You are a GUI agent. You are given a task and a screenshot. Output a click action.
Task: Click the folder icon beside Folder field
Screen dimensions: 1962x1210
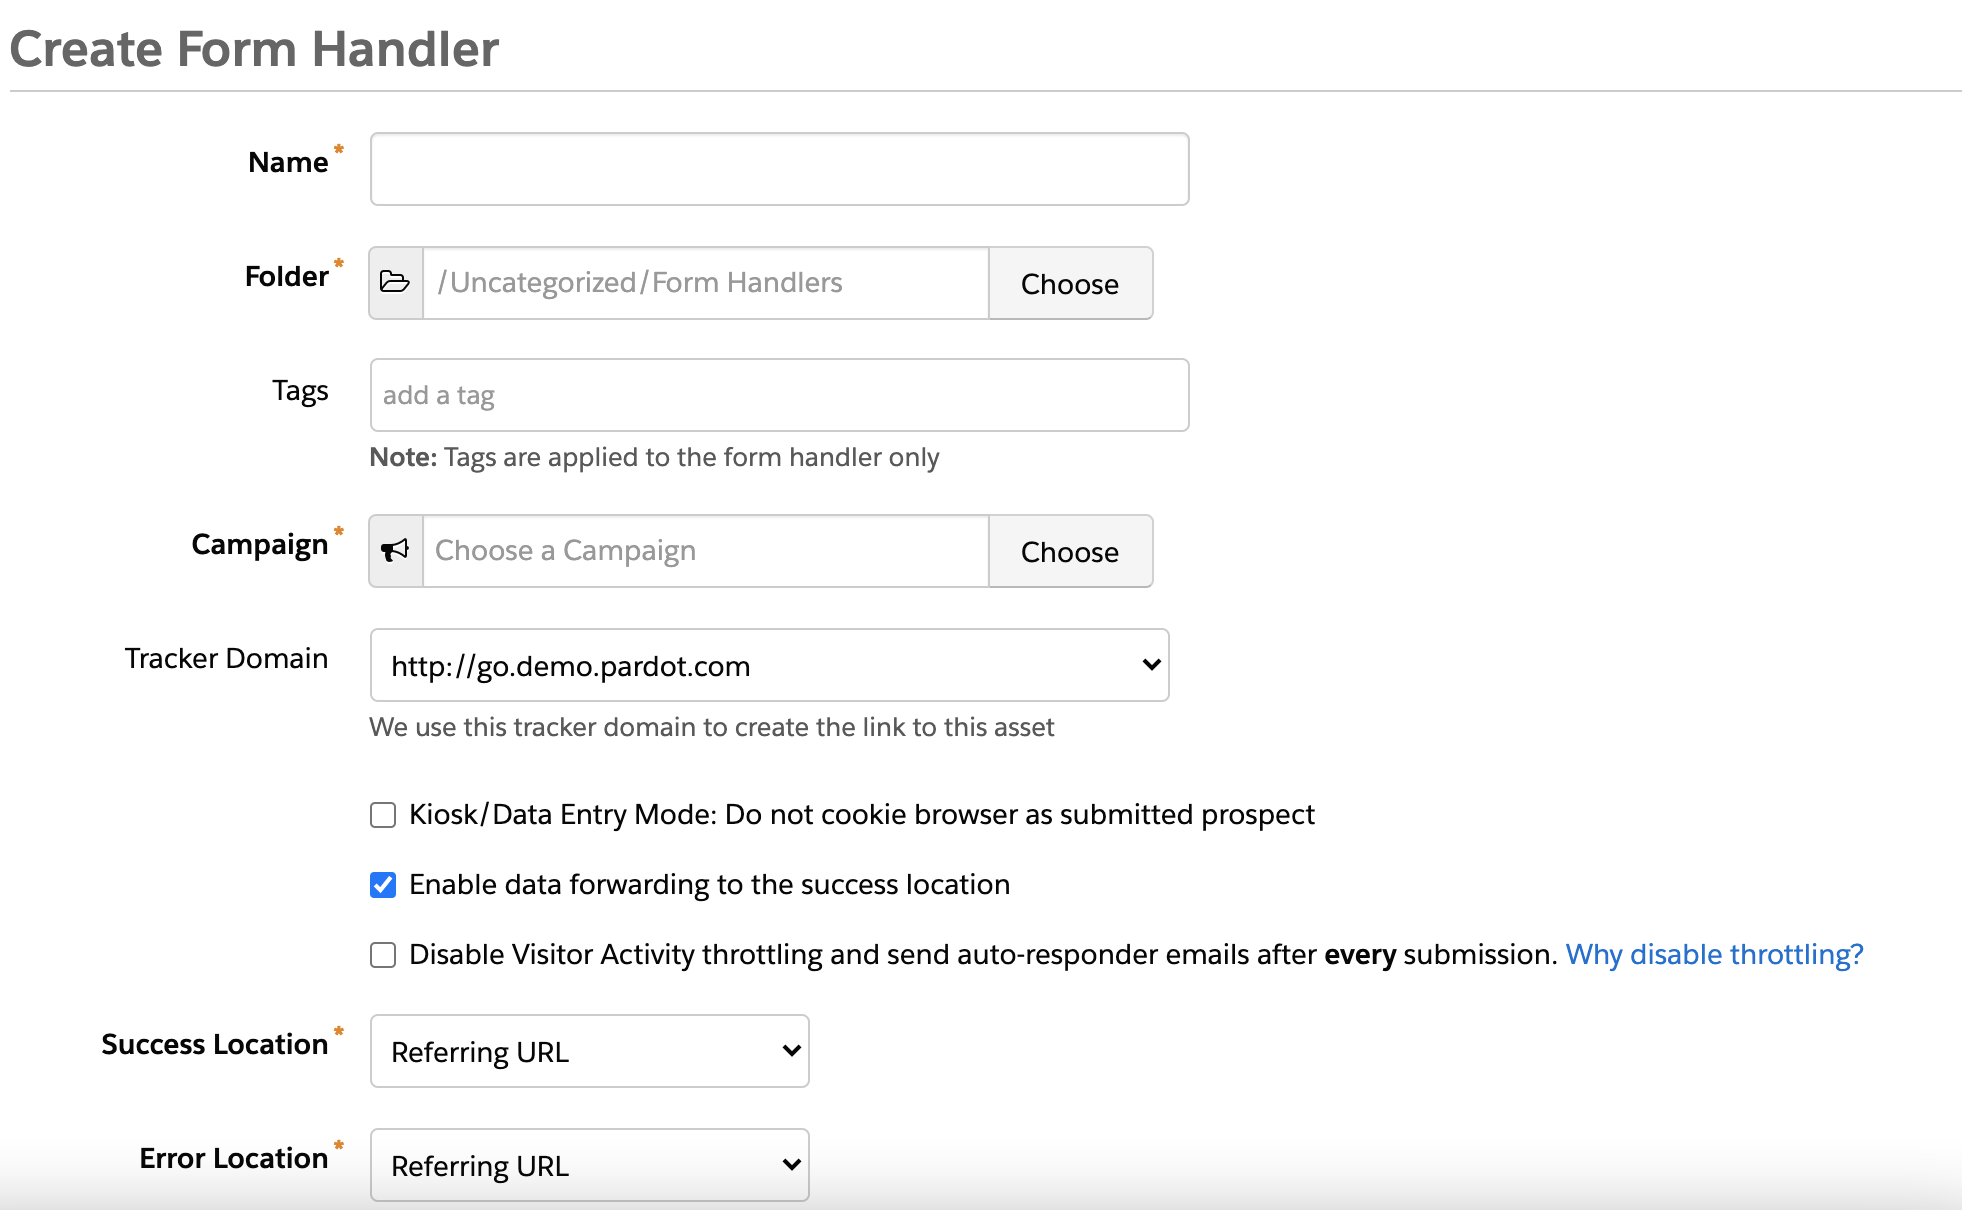[395, 283]
